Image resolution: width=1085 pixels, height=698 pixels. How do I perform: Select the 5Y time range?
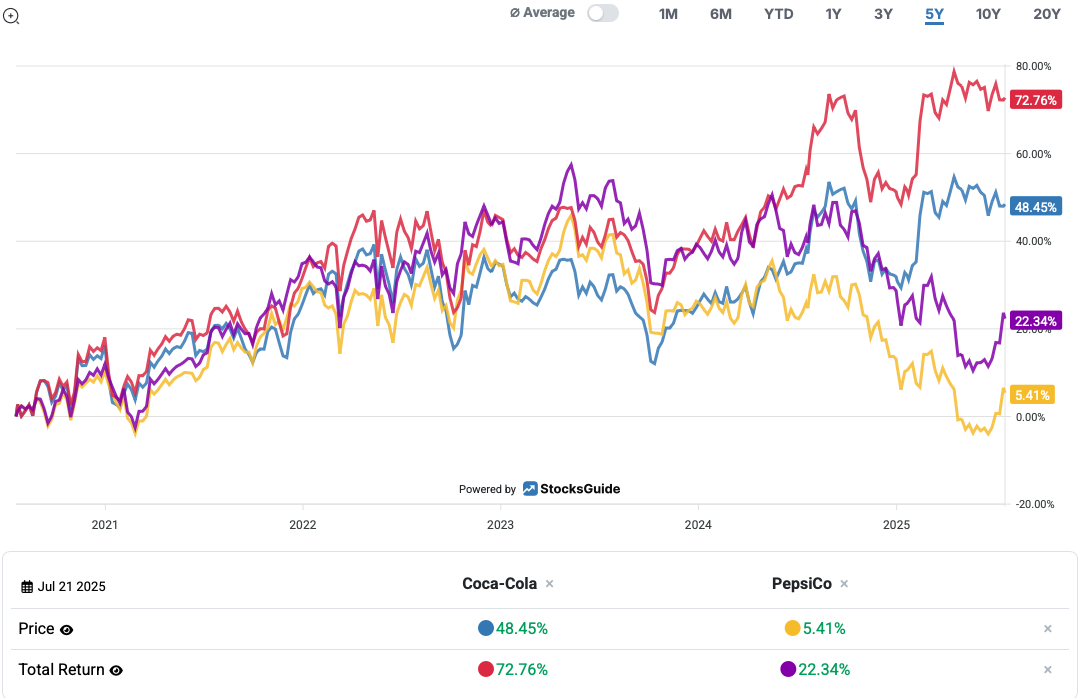pos(934,14)
